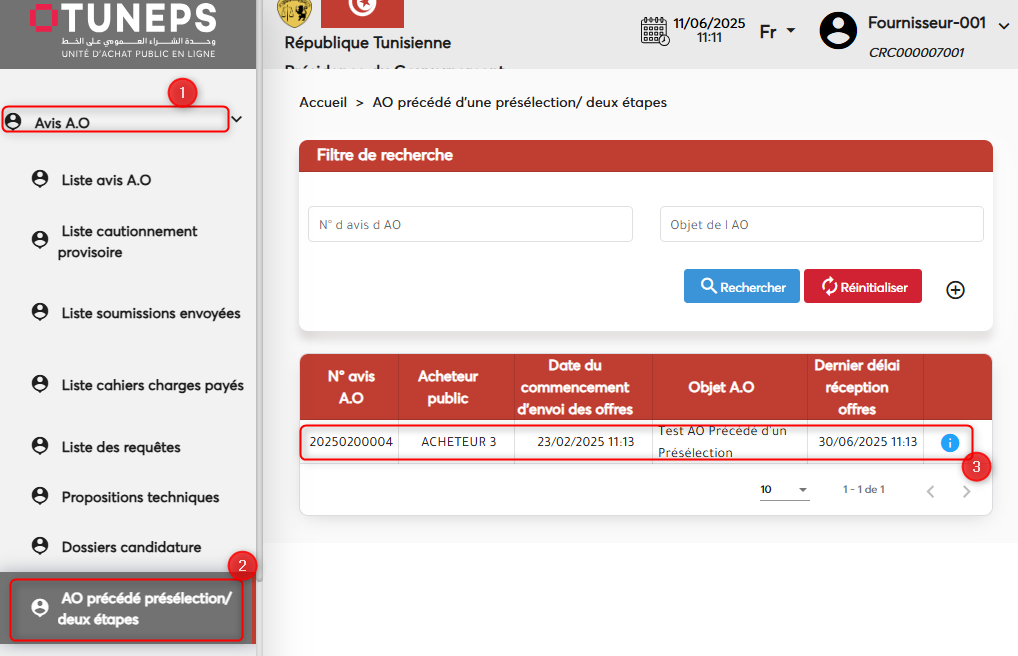Click the Tunisian flag icon
This screenshot has width=1018, height=656.
pyautogui.click(x=362, y=12)
